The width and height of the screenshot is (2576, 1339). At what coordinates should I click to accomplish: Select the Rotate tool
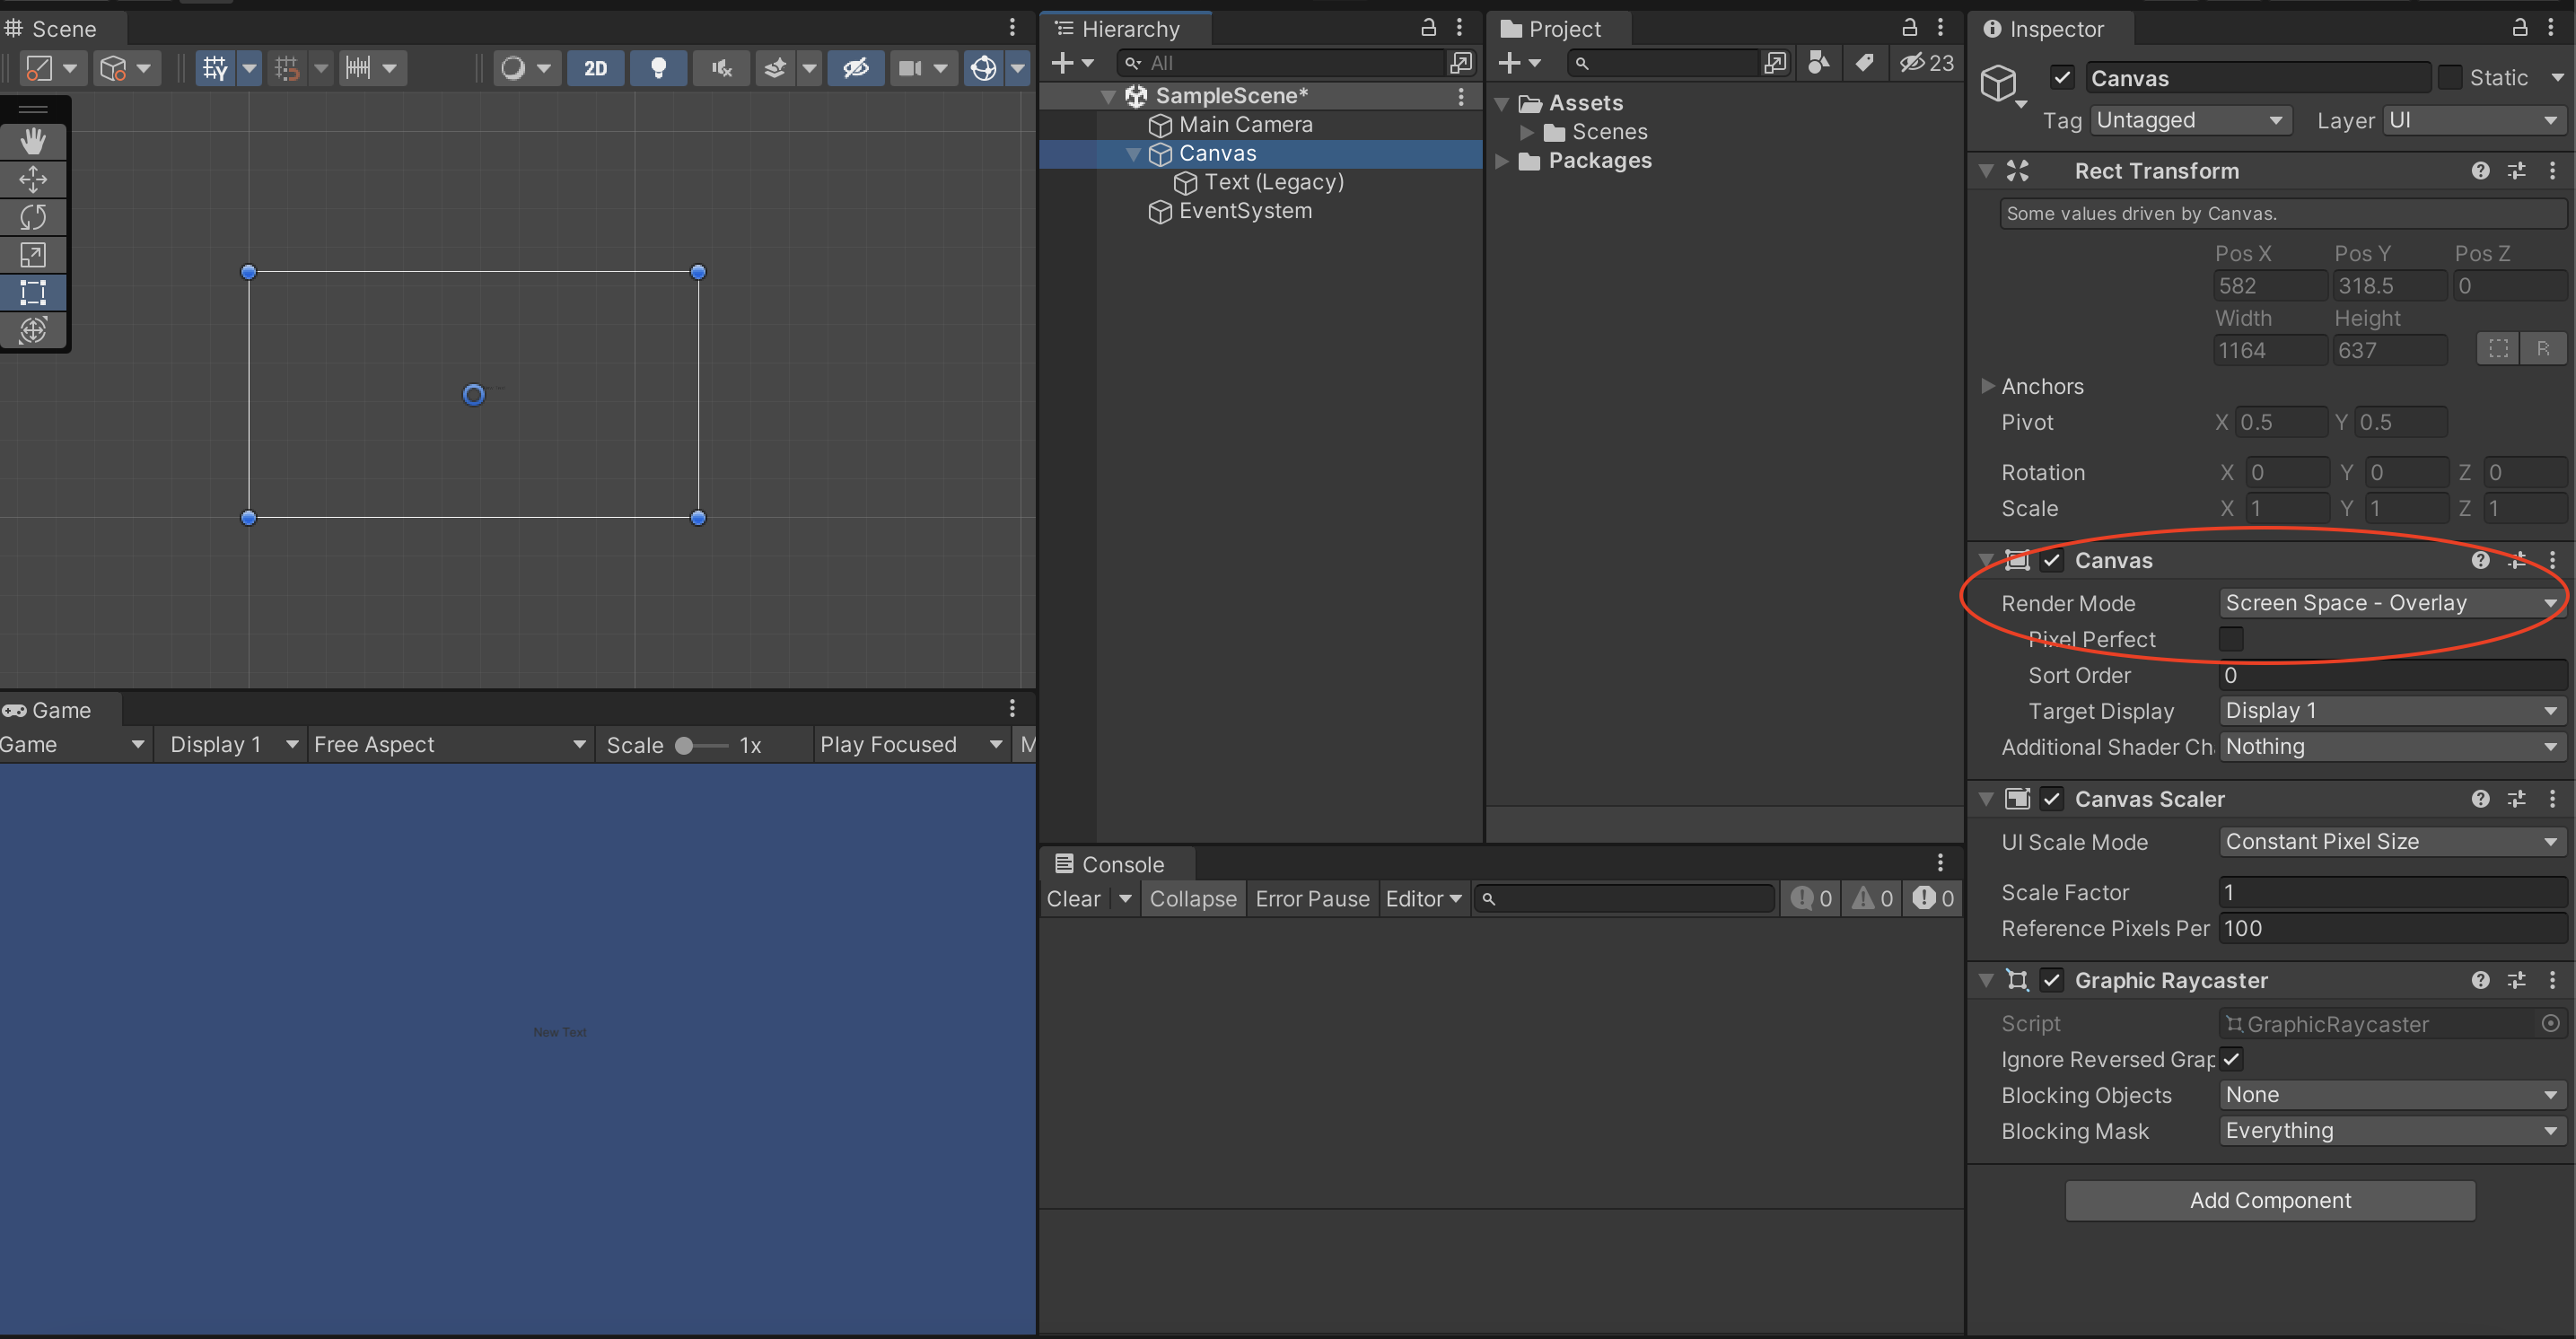click(33, 217)
